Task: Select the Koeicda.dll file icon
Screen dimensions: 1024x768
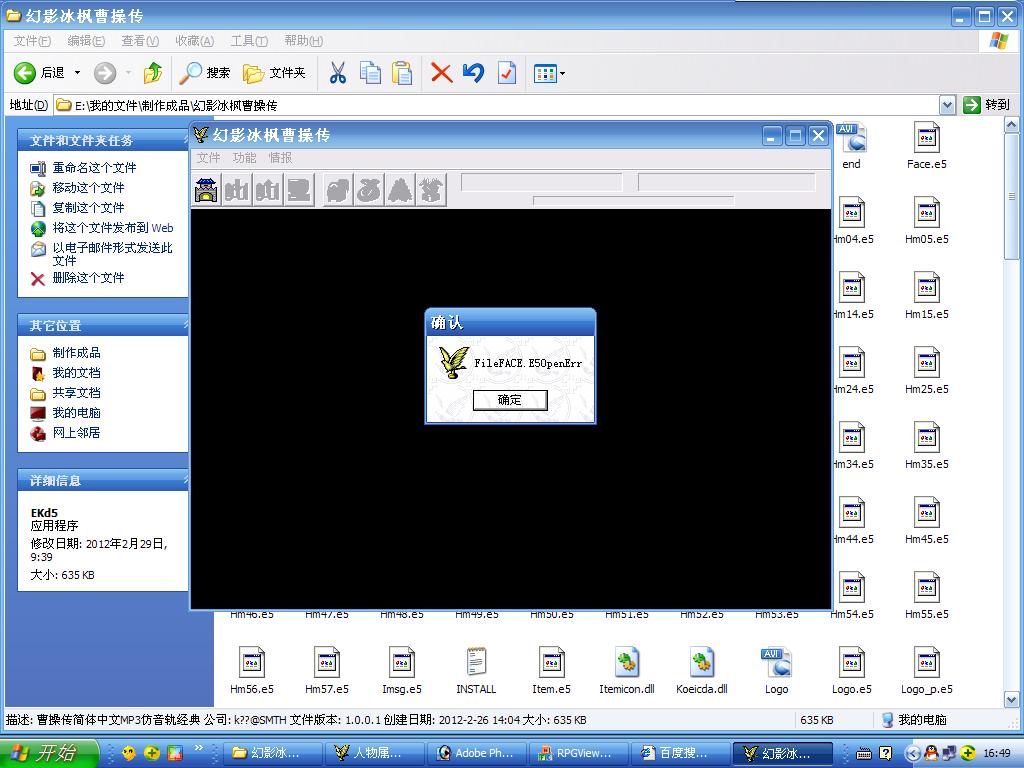Action: [701, 663]
